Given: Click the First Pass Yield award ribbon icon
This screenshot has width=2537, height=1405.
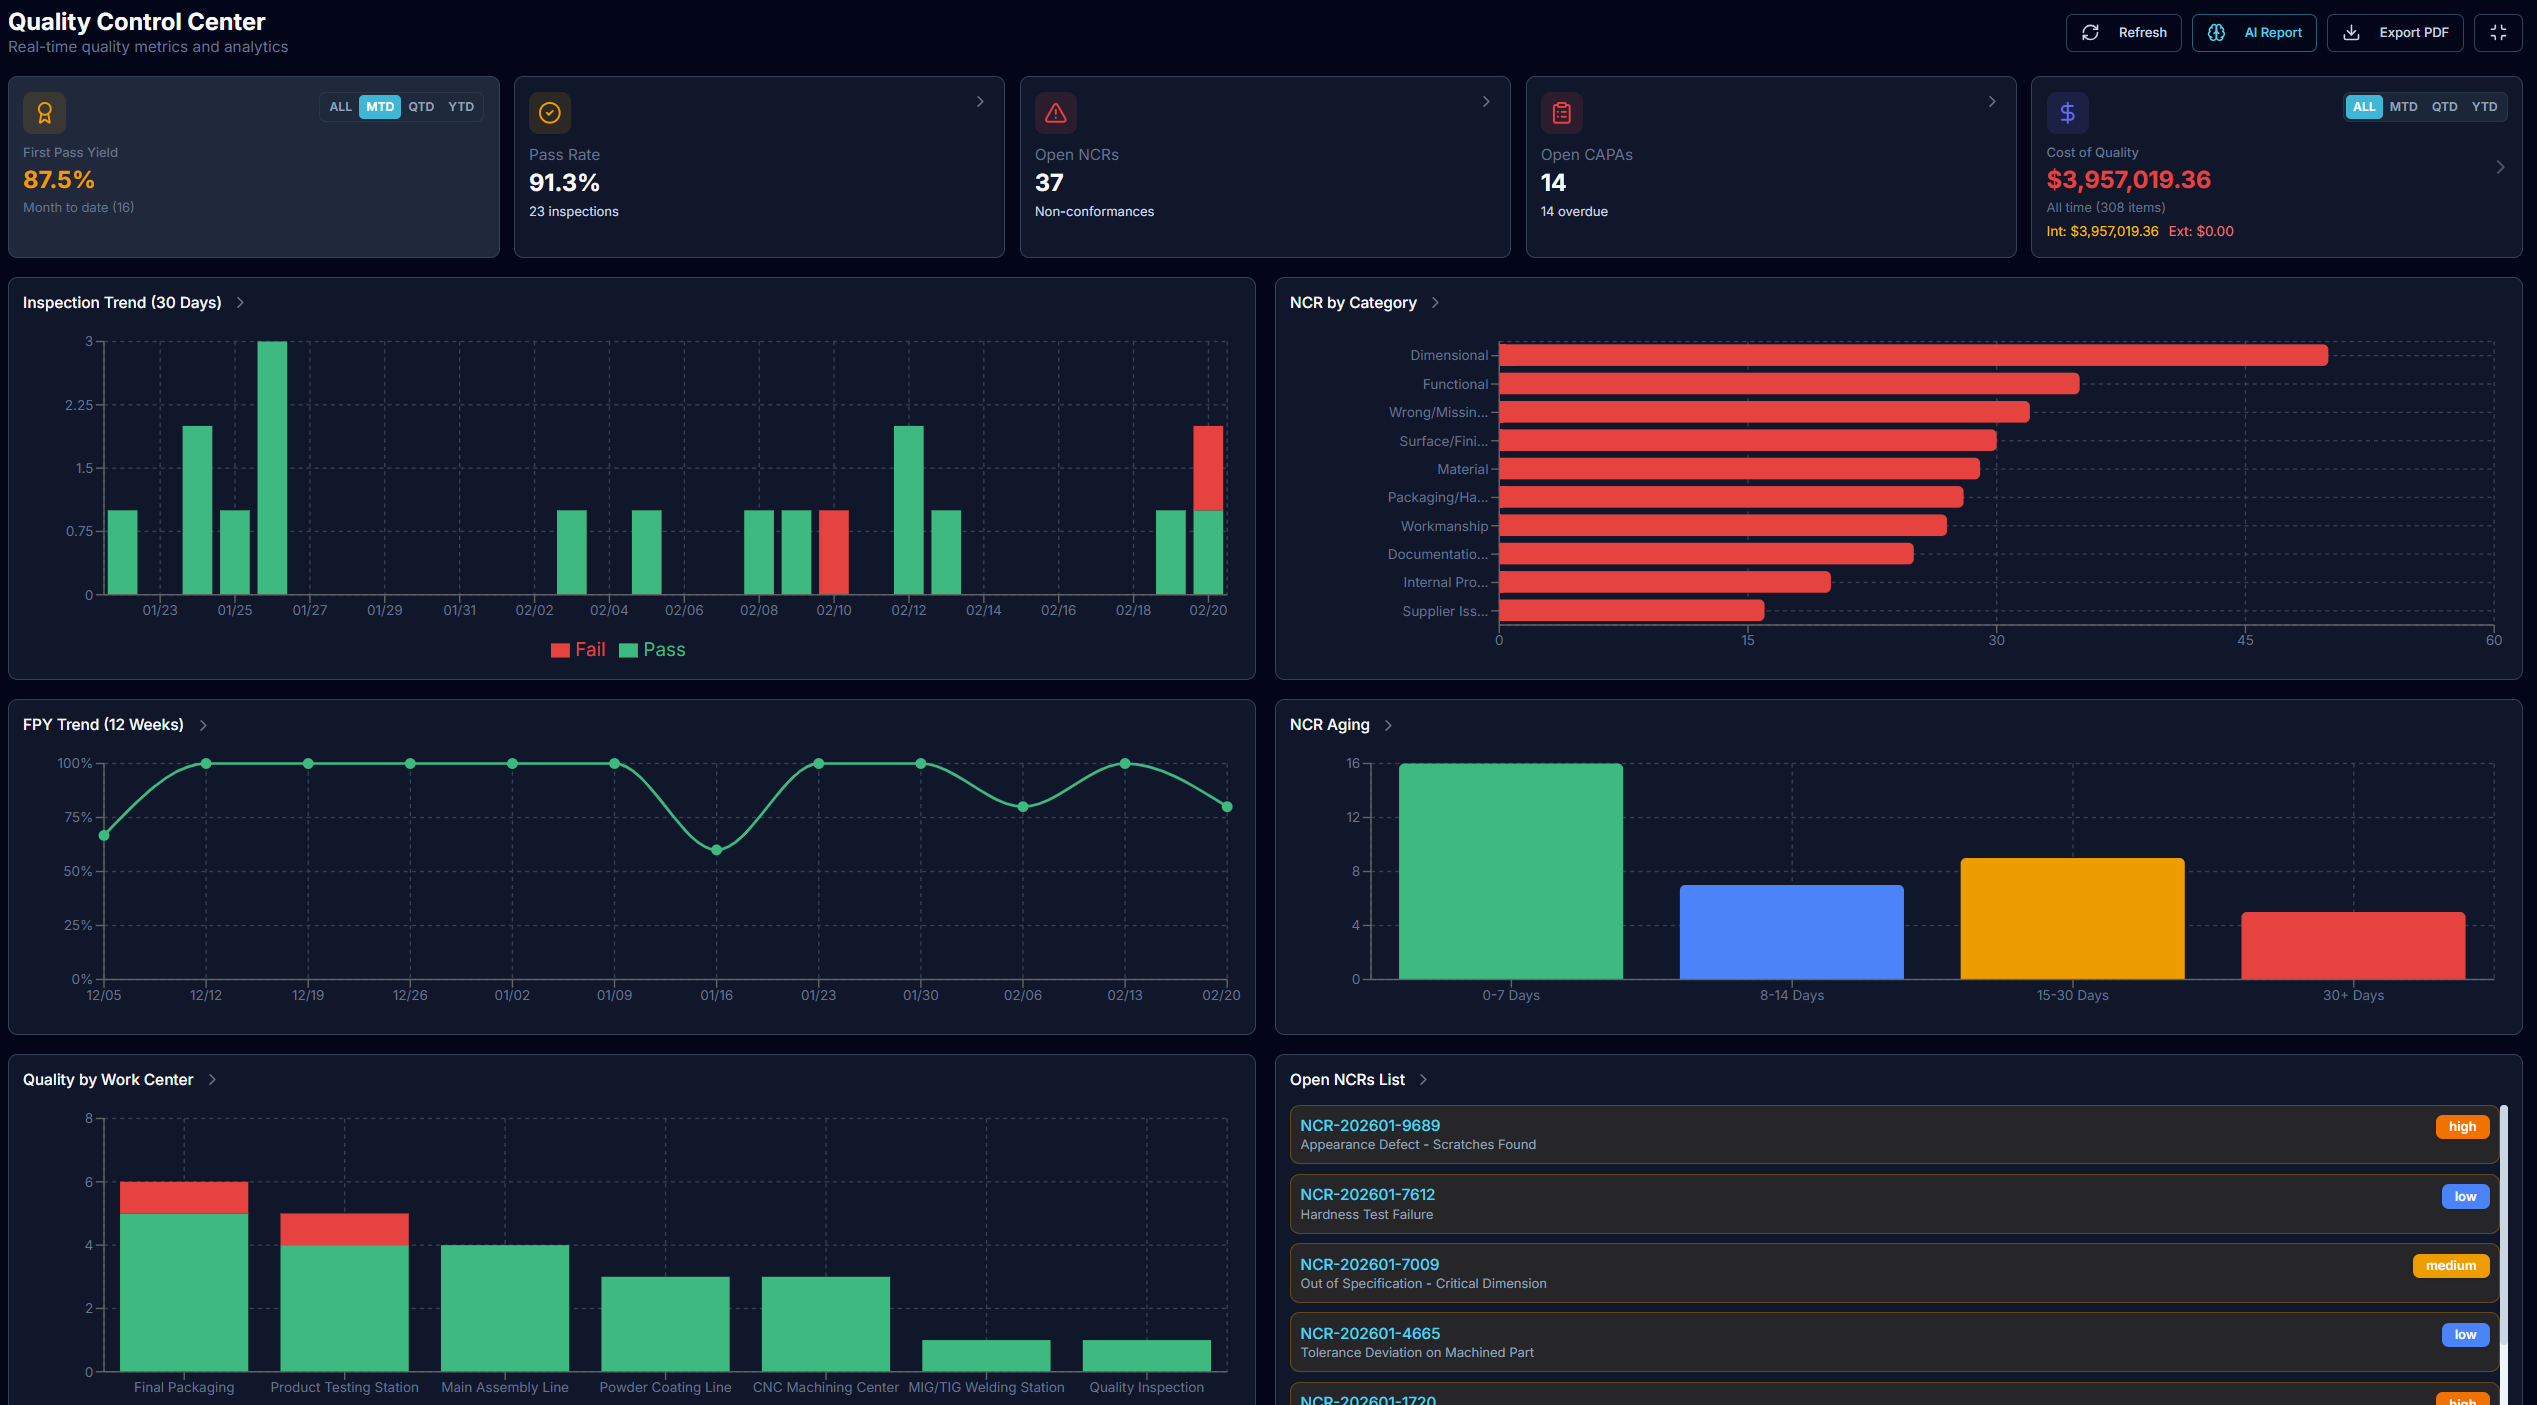Looking at the screenshot, I should point(44,113).
